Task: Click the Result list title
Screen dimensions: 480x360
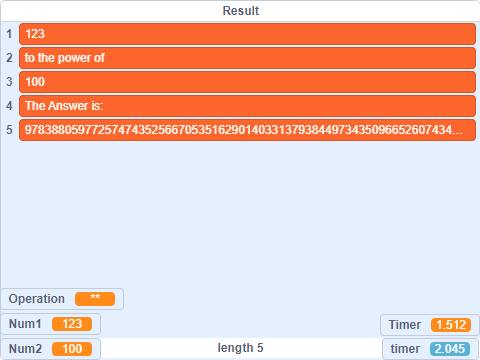Action: (240, 11)
